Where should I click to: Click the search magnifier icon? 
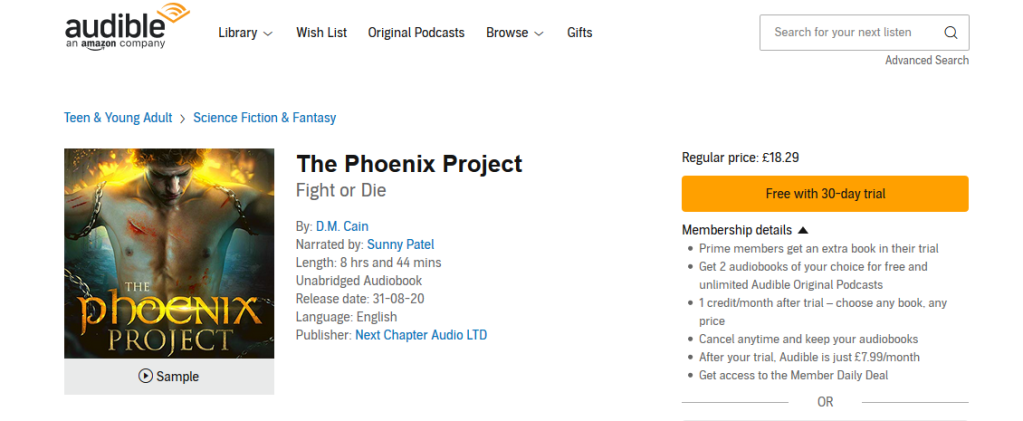click(951, 32)
